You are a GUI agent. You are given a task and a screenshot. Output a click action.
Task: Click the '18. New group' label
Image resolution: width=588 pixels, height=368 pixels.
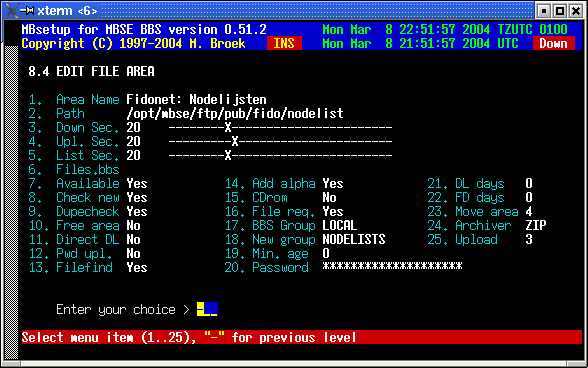270,240
